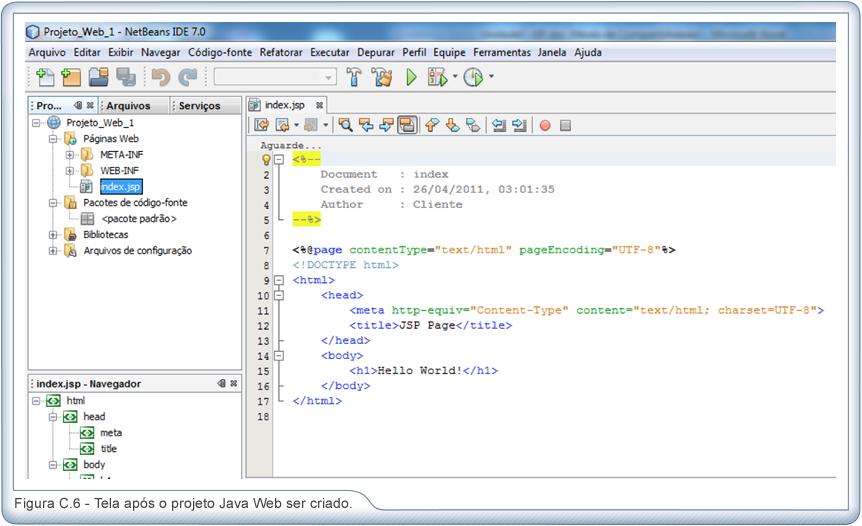Click Next Bookmark icon
This screenshot has width=862, height=526.
tap(452, 125)
